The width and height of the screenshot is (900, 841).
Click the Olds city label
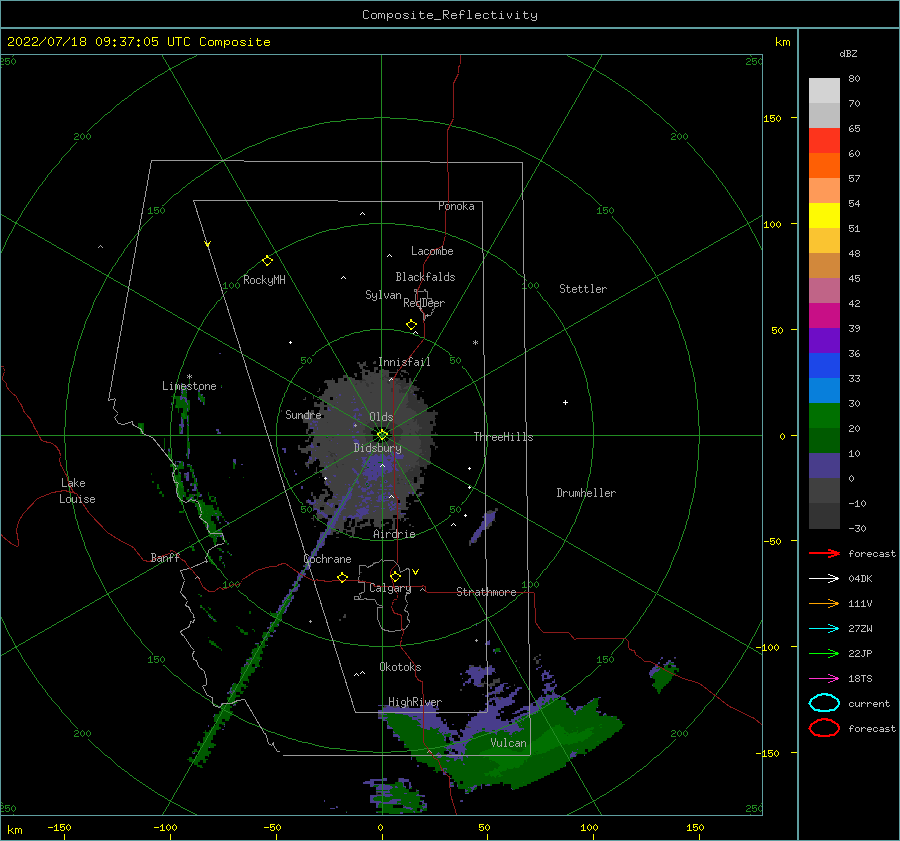[x=381, y=417]
